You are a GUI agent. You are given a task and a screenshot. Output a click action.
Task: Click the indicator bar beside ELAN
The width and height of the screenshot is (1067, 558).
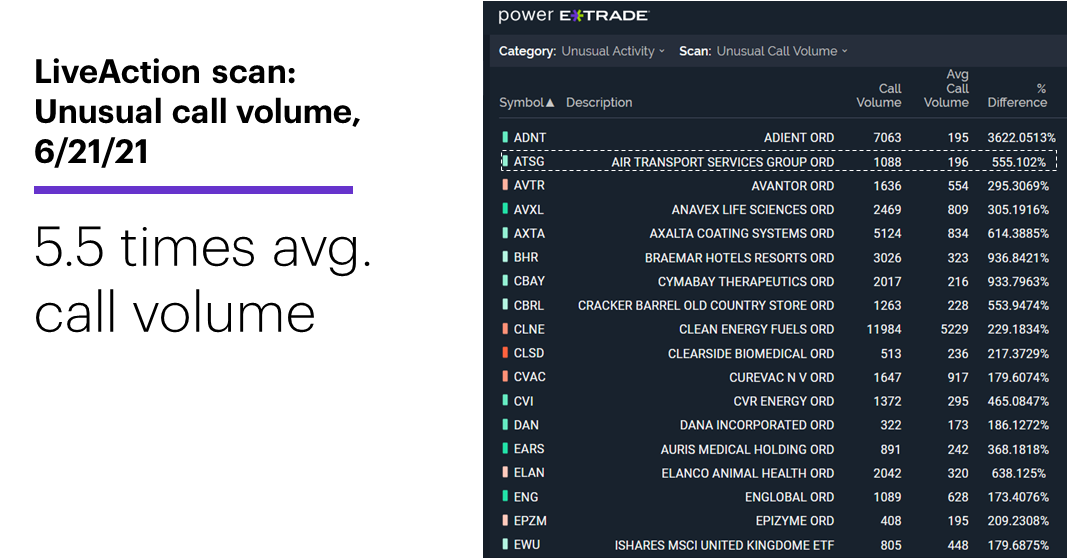[505, 472]
